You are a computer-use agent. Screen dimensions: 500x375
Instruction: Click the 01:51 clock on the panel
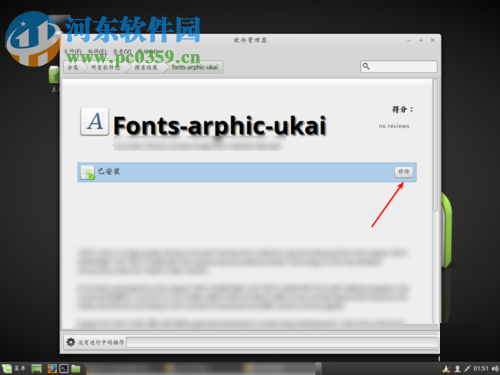click(481, 368)
